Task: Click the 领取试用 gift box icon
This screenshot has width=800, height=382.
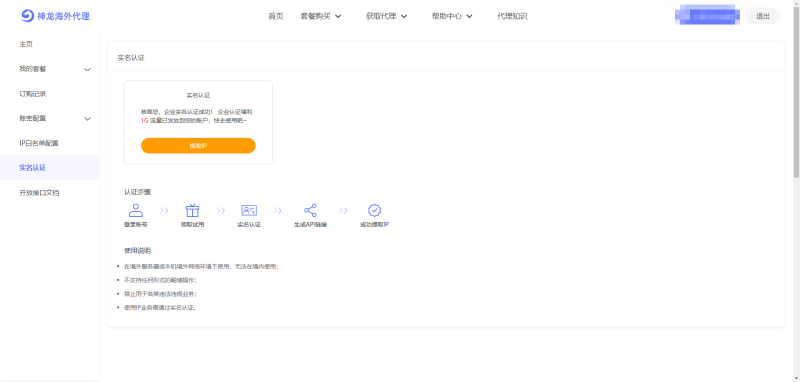Action: pos(192,210)
